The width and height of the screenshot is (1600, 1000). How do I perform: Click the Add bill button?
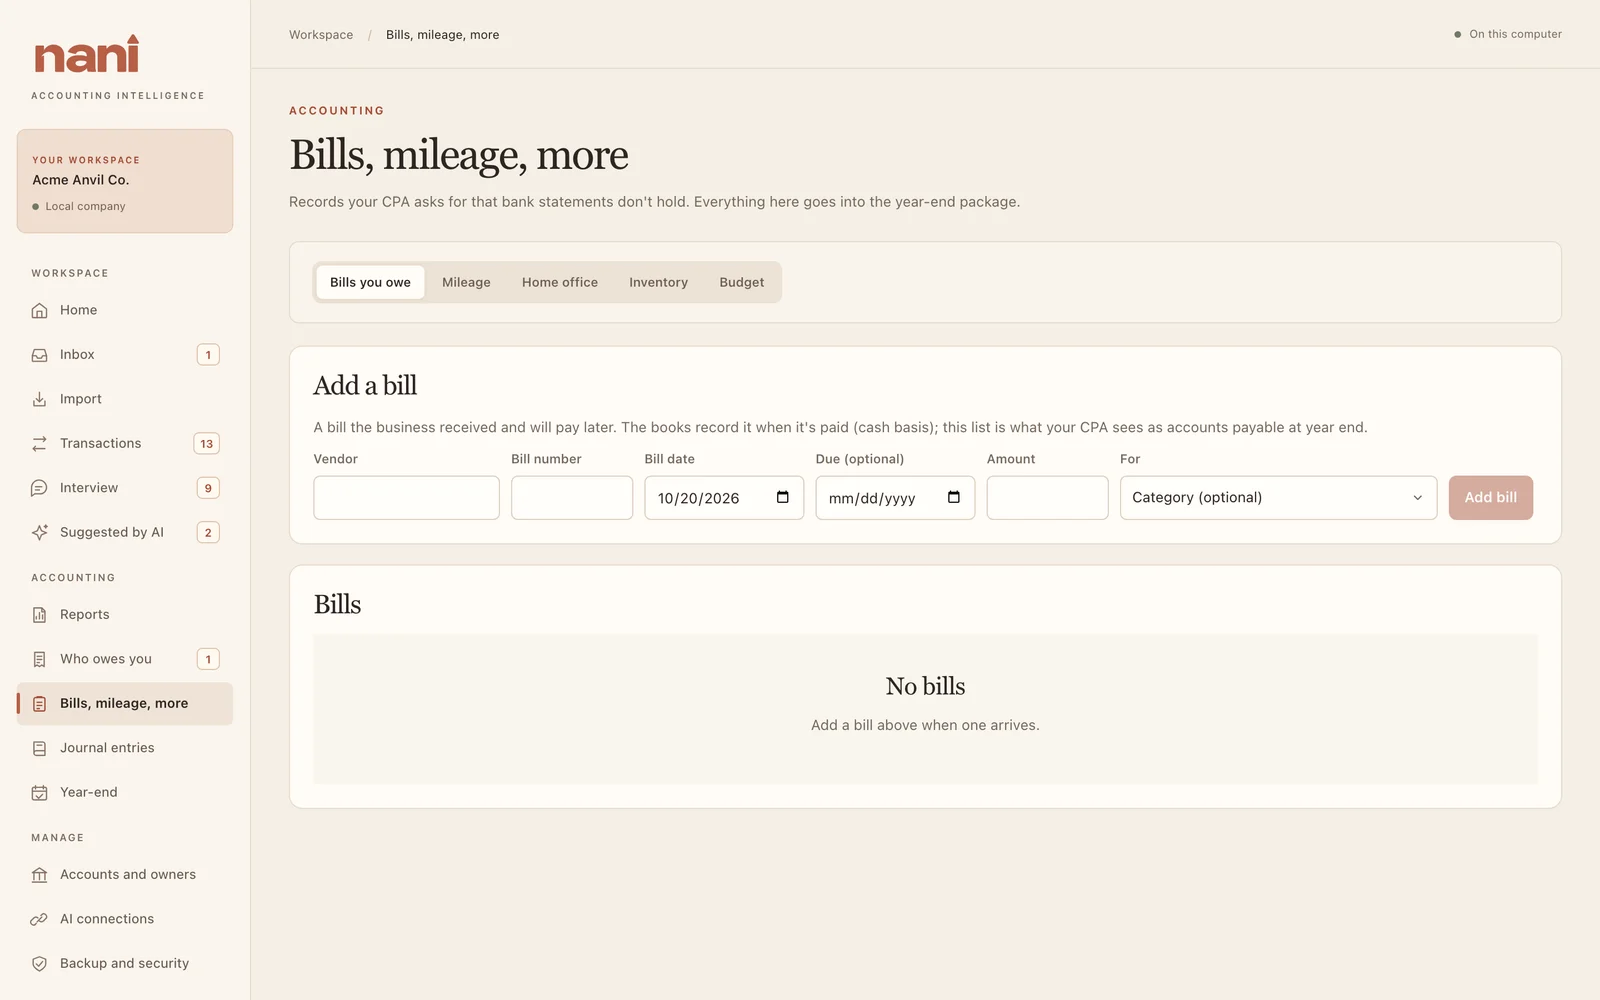(x=1490, y=498)
